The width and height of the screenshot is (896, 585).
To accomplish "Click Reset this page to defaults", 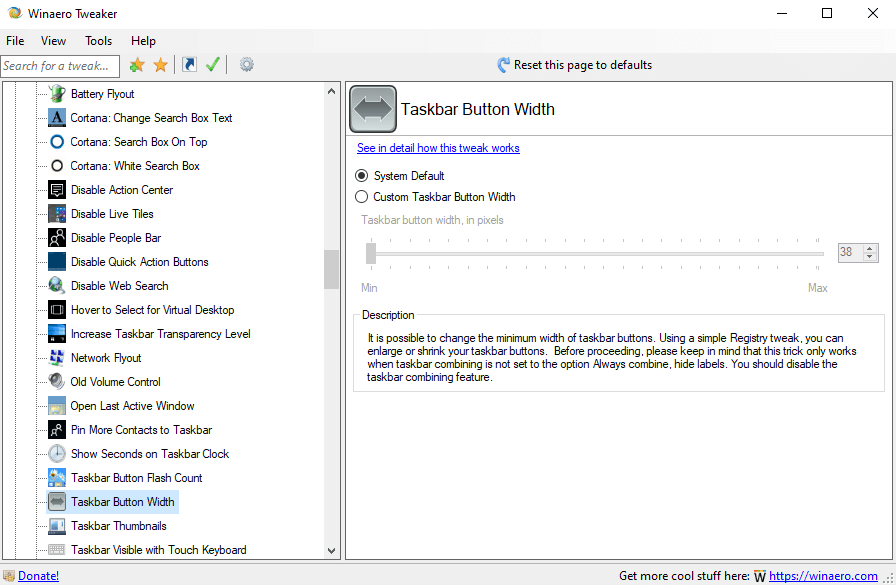I will pos(574,65).
